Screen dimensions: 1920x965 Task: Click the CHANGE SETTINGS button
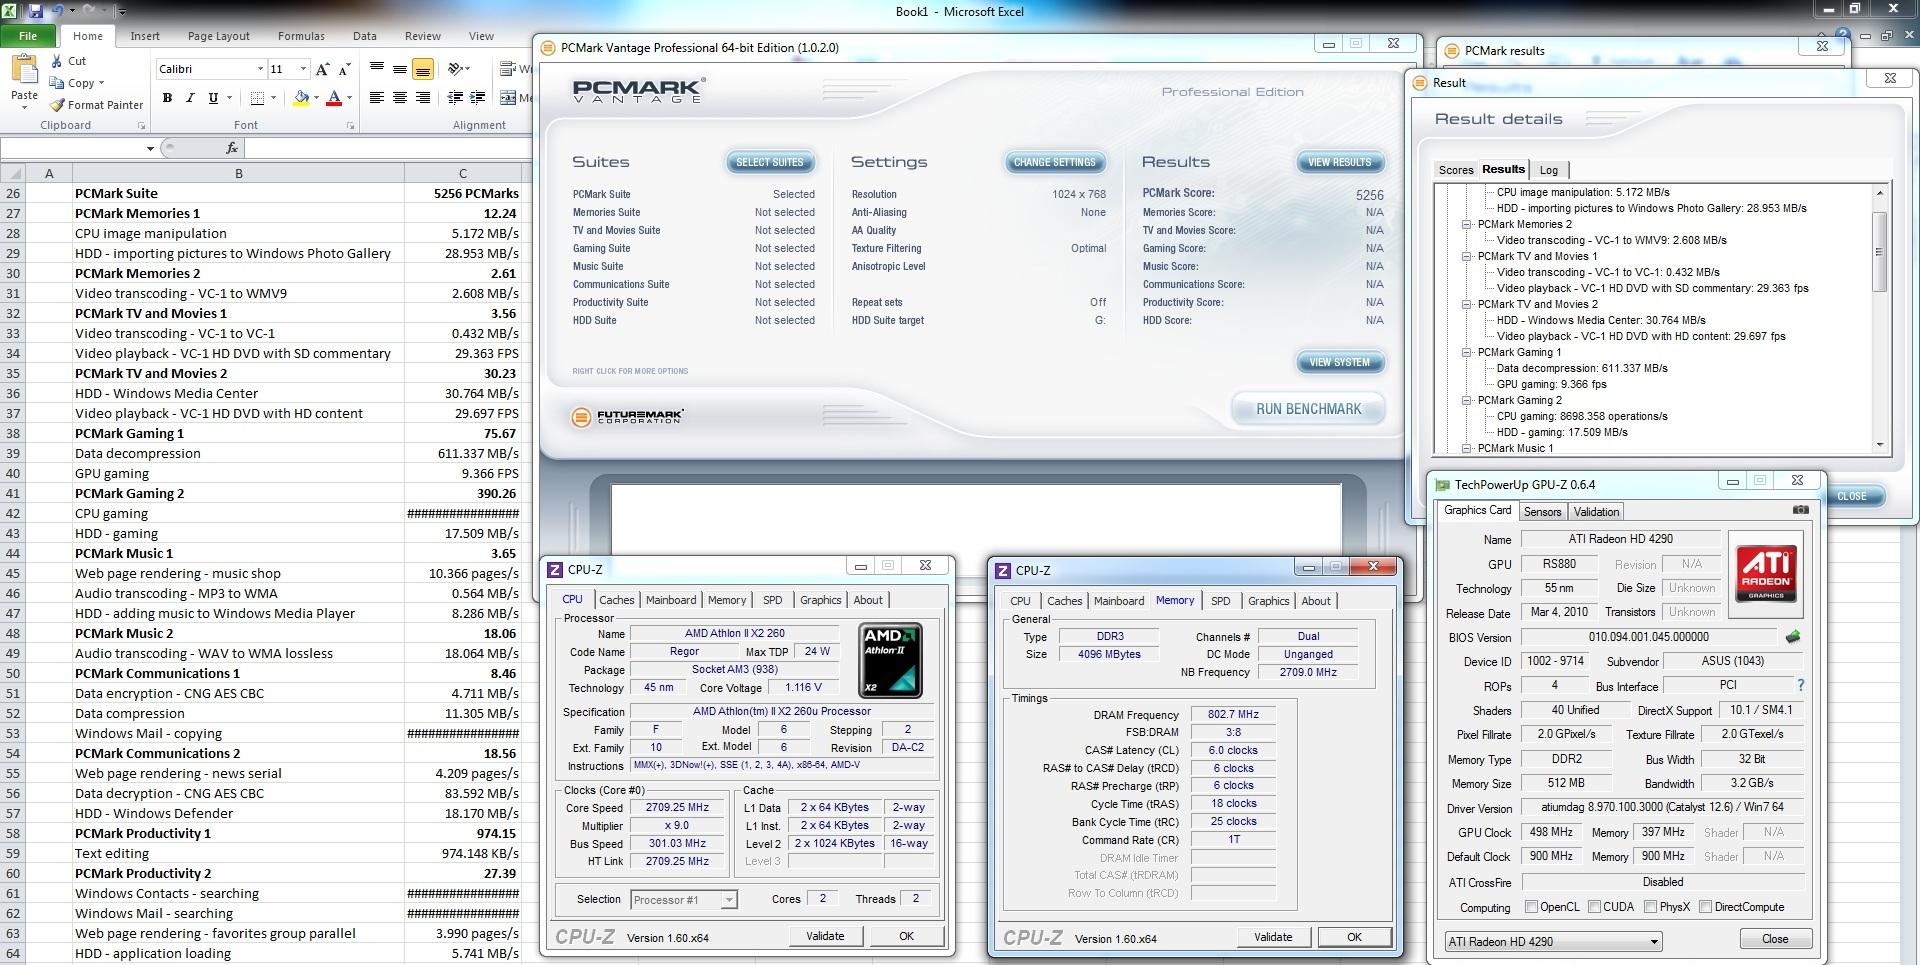[1054, 162]
